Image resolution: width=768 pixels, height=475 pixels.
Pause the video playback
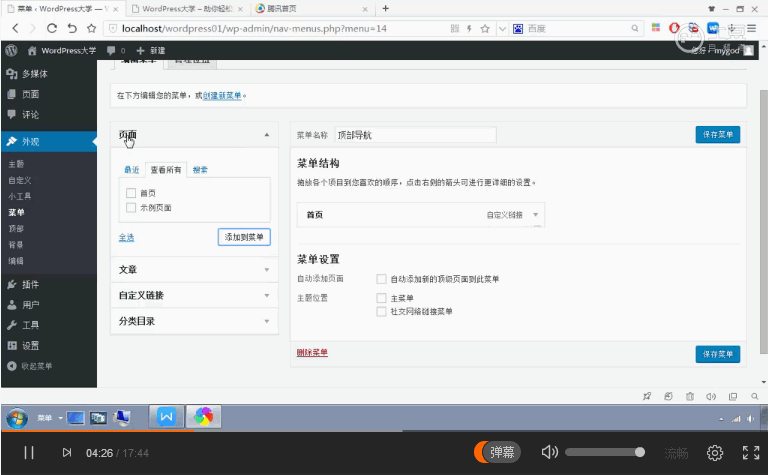click(29, 452)
